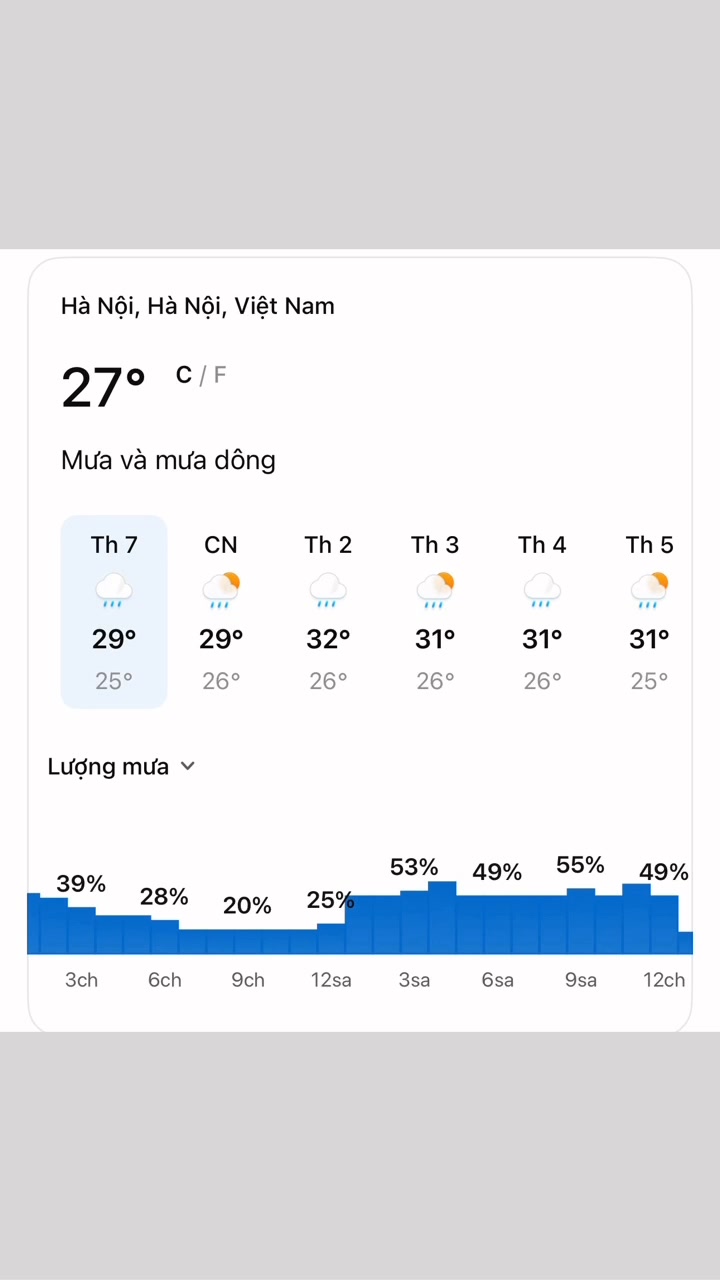Select Celsius C temperature unit
The image size is (720, 1280).
tap(184, 375)
